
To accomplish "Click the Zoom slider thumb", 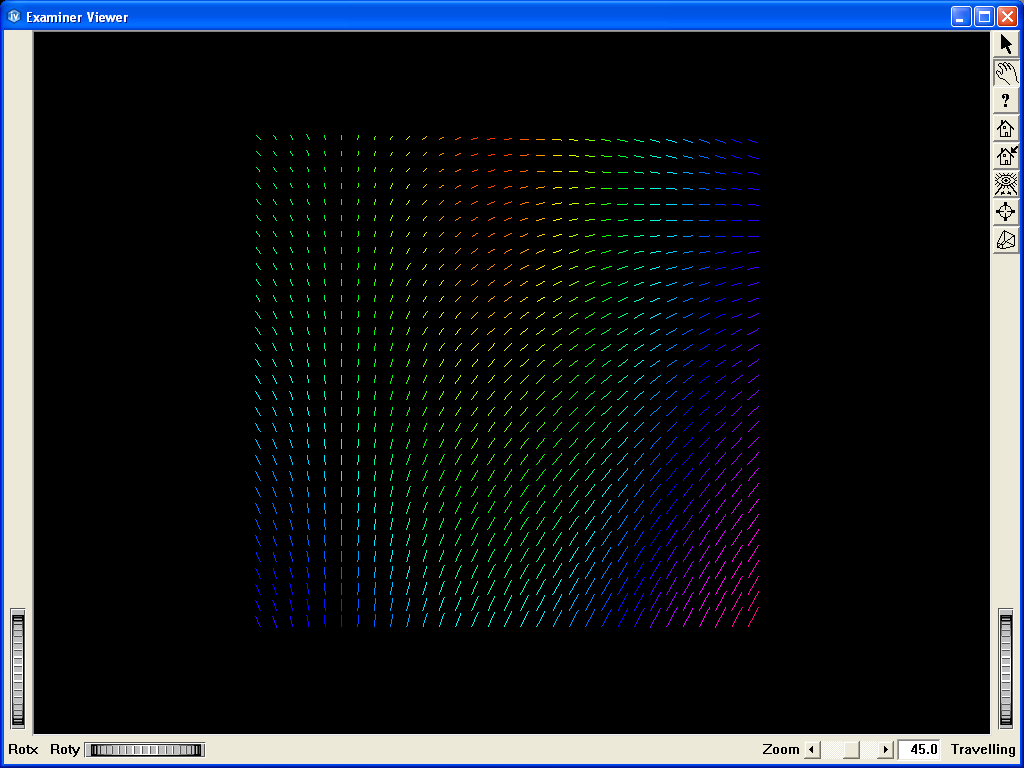I will tap(851, 750).
